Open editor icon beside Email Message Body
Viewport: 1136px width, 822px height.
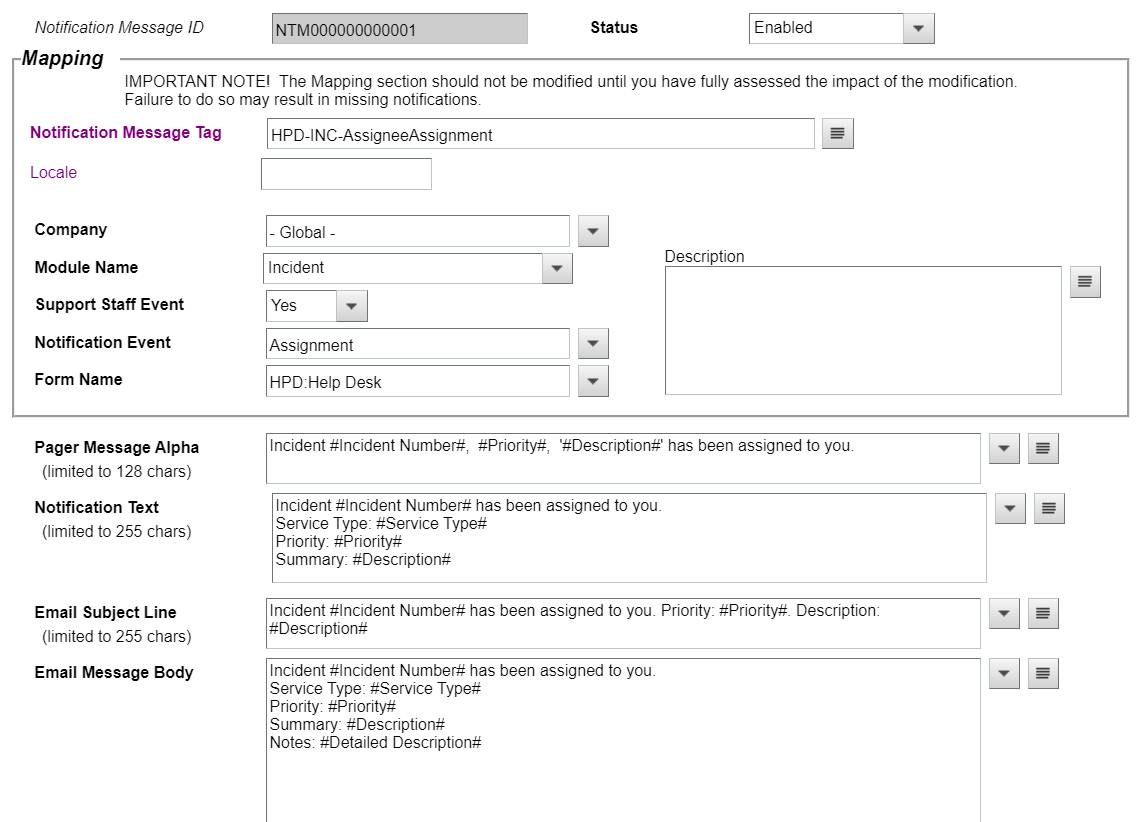tap(1043, 674)
